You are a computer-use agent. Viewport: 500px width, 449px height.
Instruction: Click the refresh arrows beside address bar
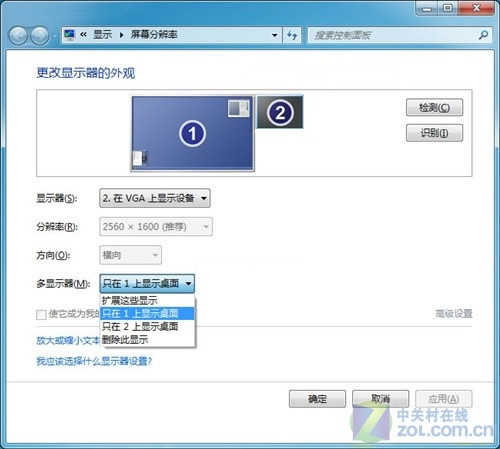(292, 35)
